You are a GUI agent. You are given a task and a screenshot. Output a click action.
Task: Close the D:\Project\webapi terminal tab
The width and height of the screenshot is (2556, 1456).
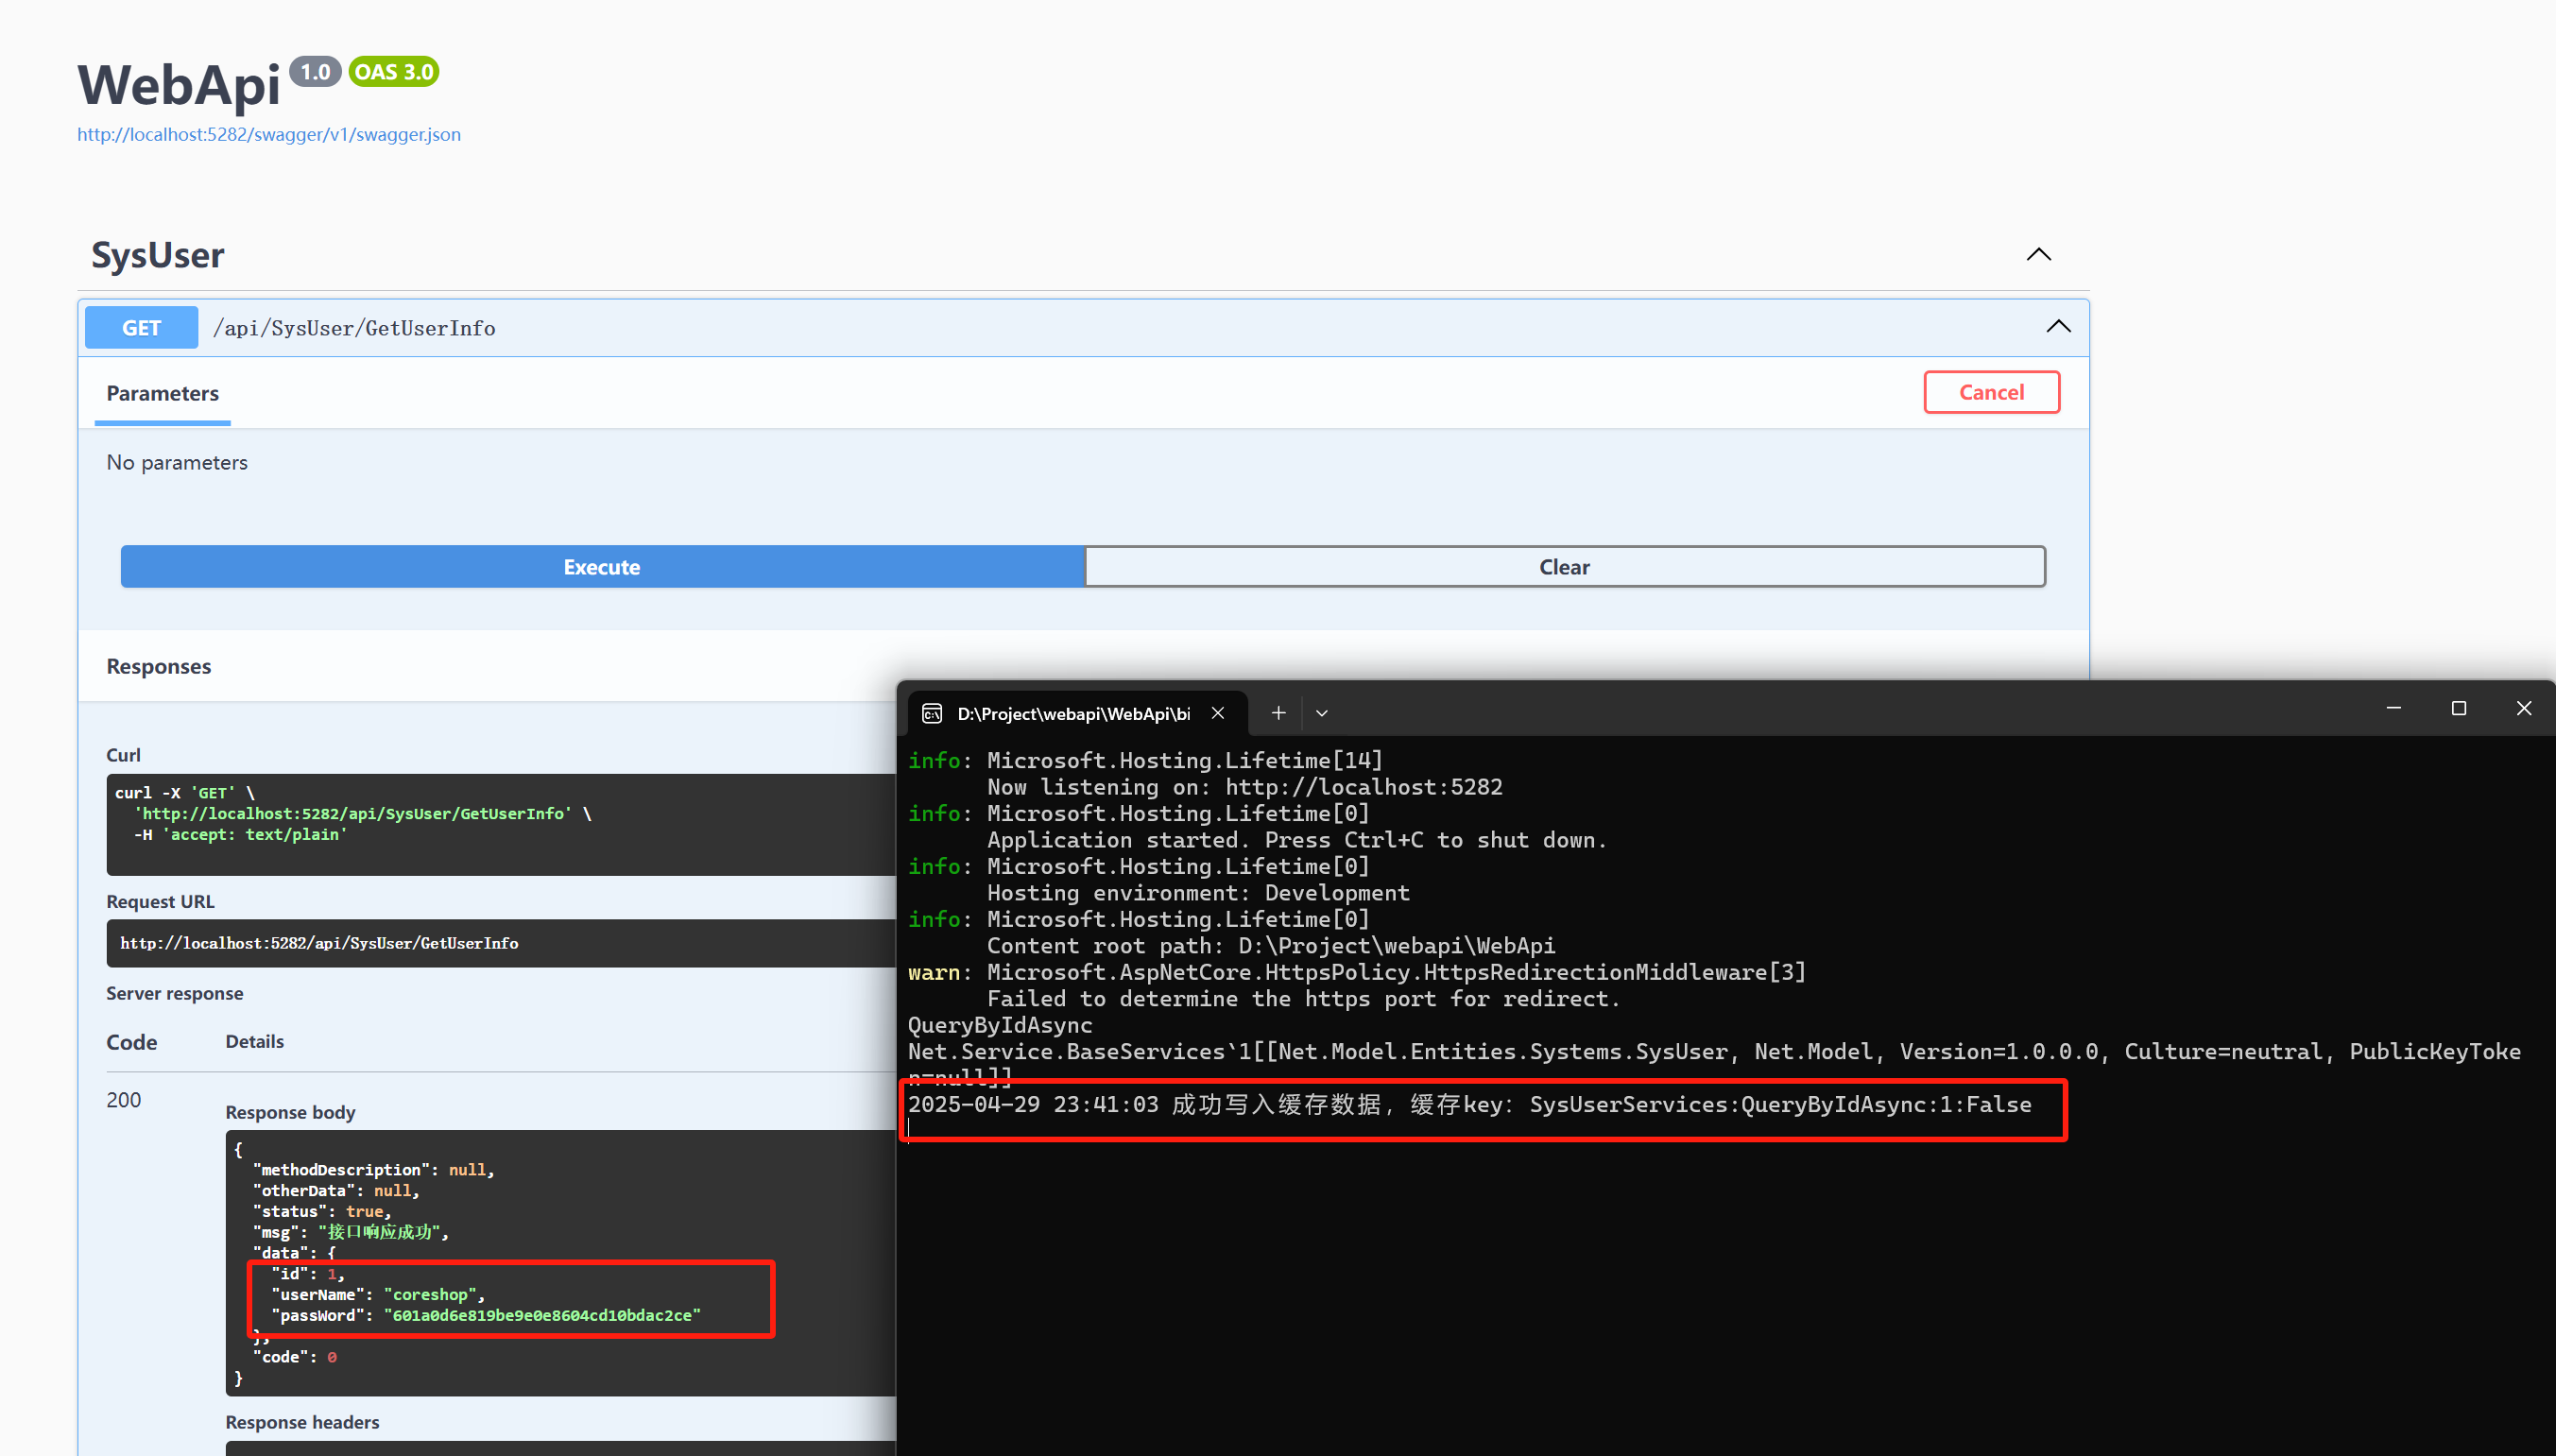[1218, 713]
